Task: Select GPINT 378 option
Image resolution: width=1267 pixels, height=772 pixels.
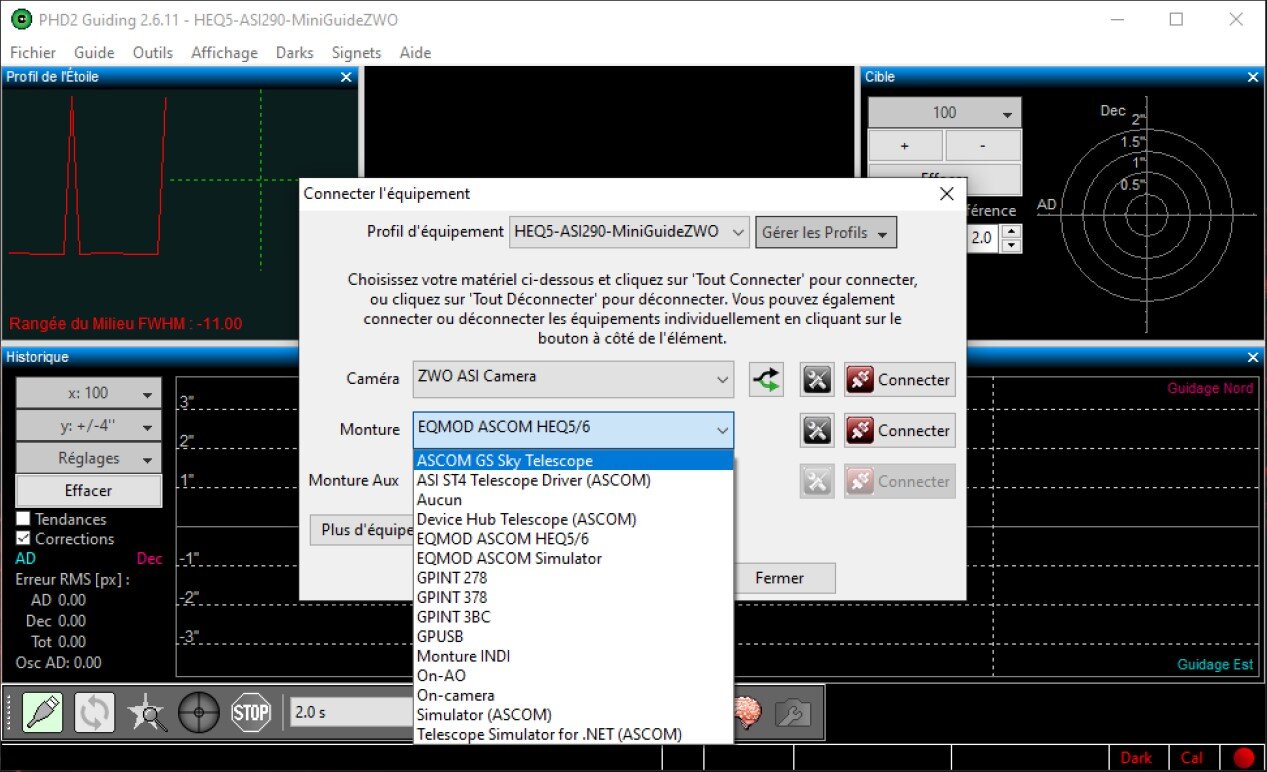Action: [x=573, y=597]
